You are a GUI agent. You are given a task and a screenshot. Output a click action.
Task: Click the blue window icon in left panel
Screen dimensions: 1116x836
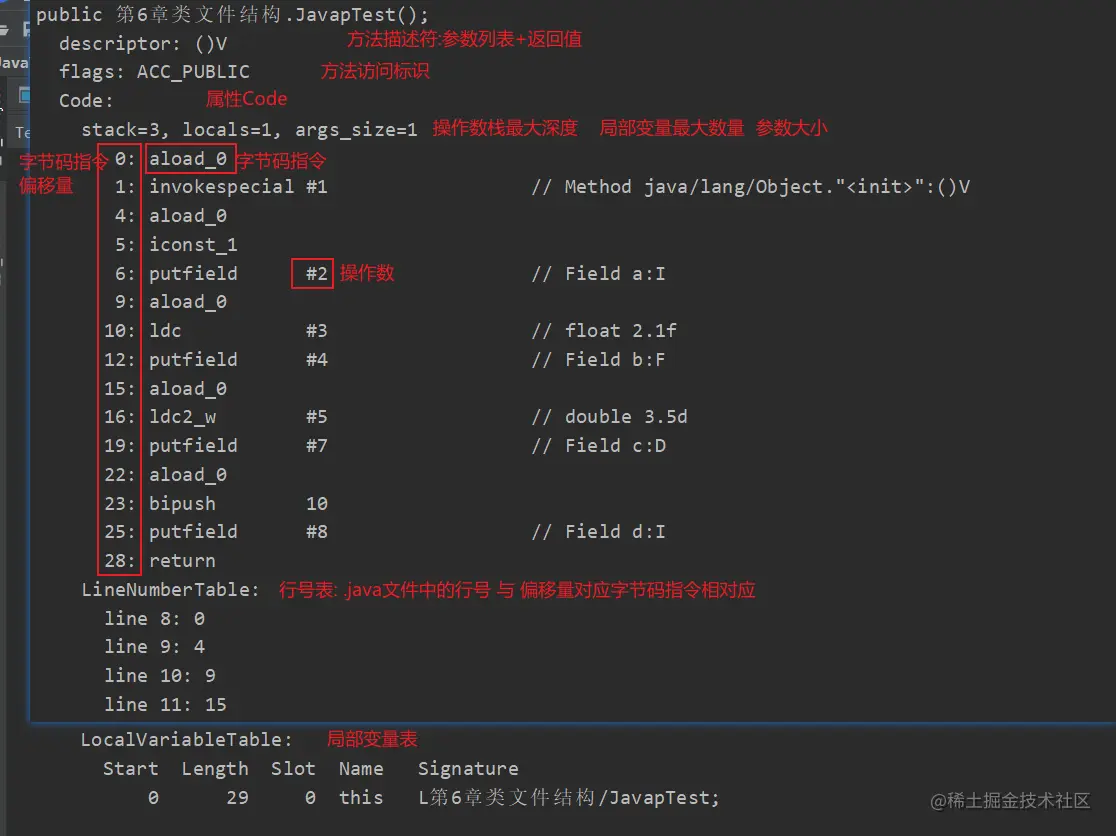click(25, 95)
